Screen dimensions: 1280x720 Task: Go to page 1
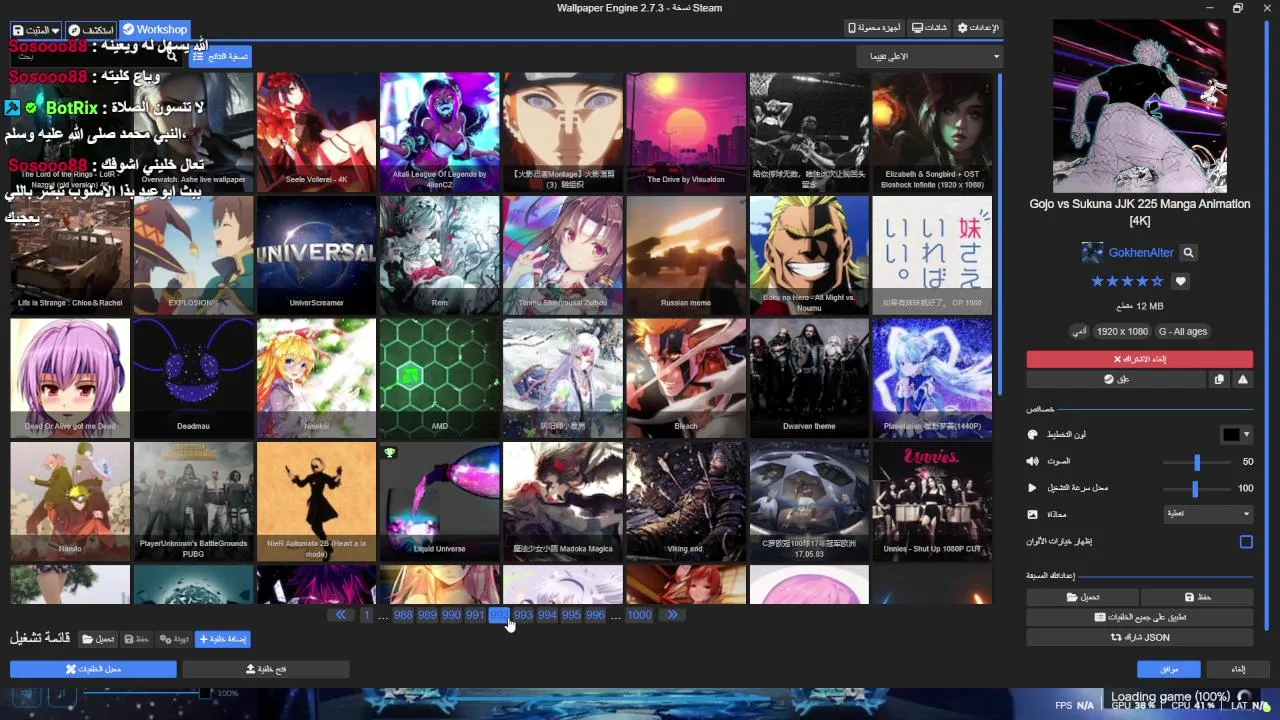click(367, 615)
